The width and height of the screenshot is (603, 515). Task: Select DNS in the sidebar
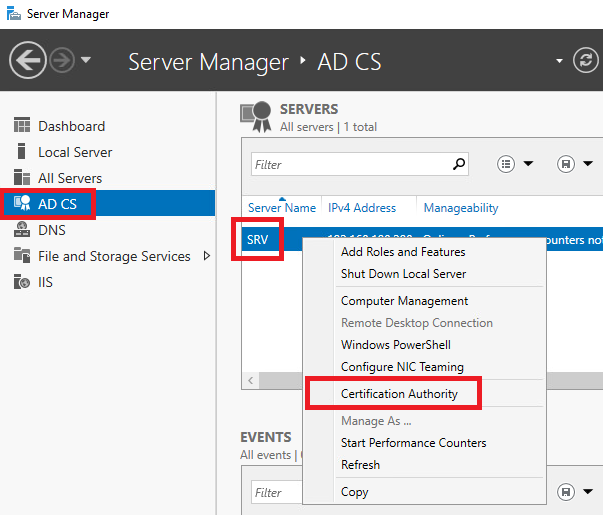click(x=52, y=230)
